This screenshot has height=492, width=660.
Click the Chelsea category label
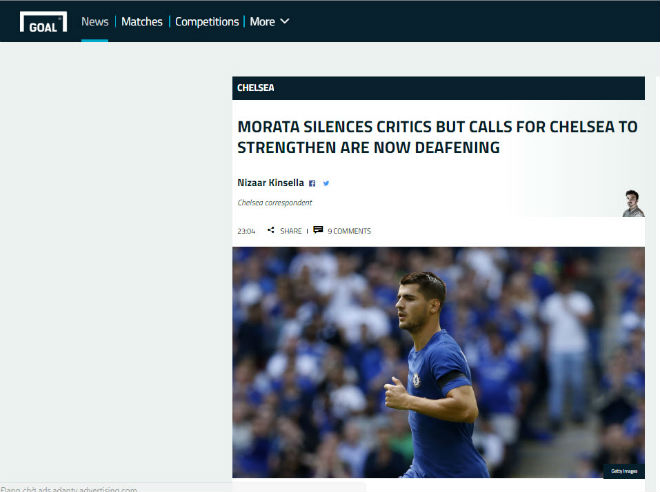pos(256,88)
